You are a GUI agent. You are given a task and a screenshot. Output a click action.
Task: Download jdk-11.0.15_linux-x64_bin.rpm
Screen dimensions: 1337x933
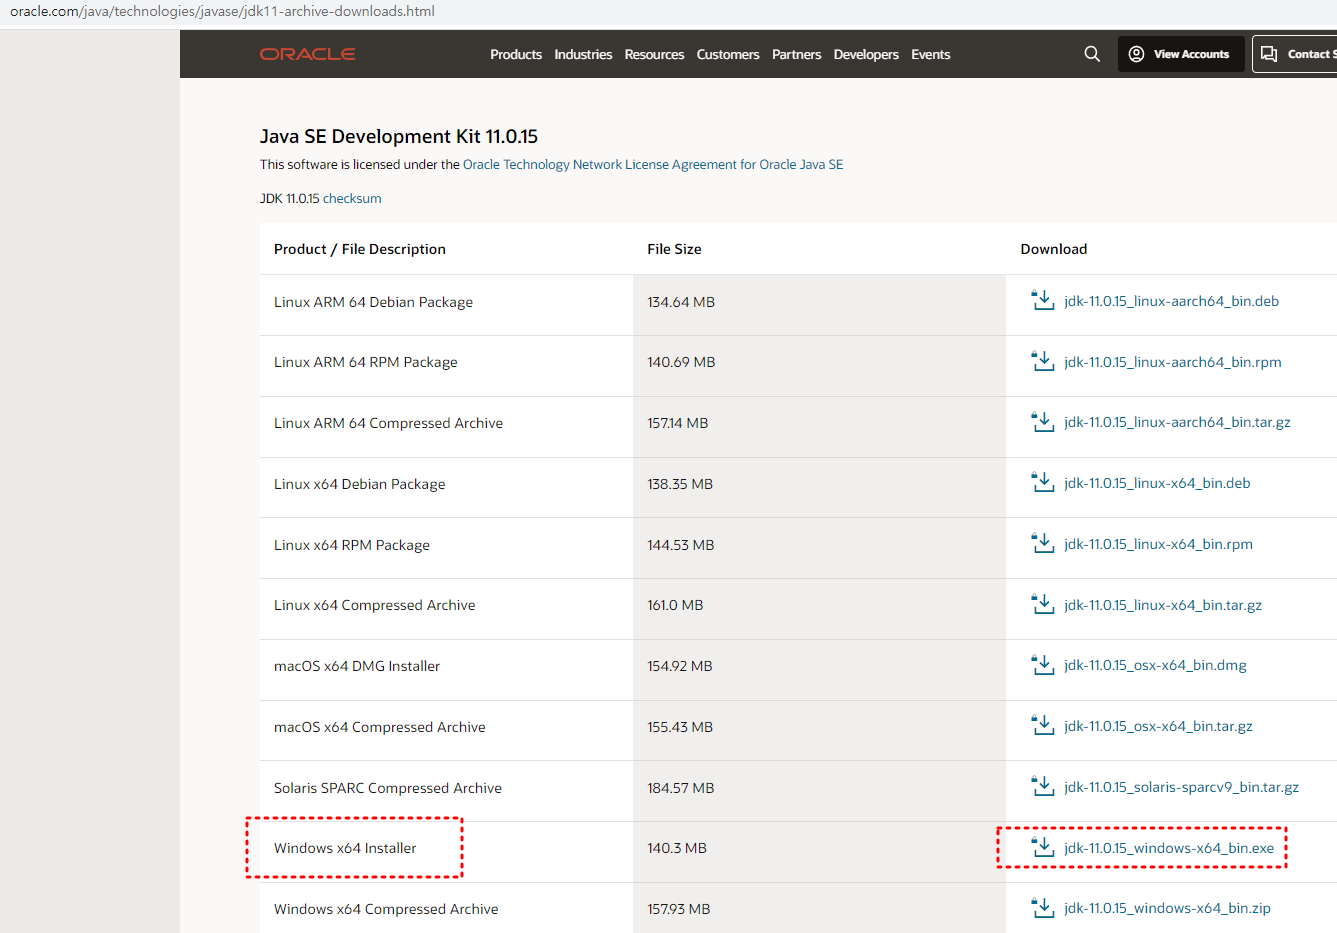(1158, 544)
